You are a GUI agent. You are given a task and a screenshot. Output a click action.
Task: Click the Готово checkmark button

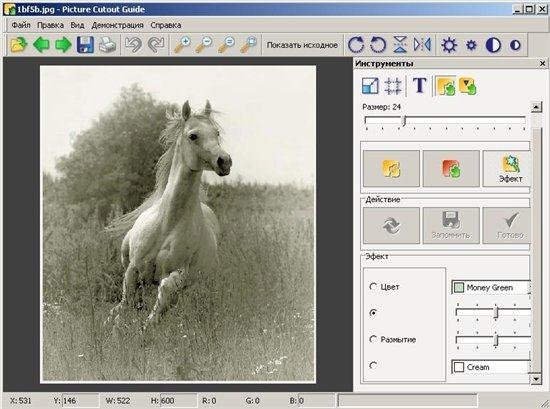(507, 225)
